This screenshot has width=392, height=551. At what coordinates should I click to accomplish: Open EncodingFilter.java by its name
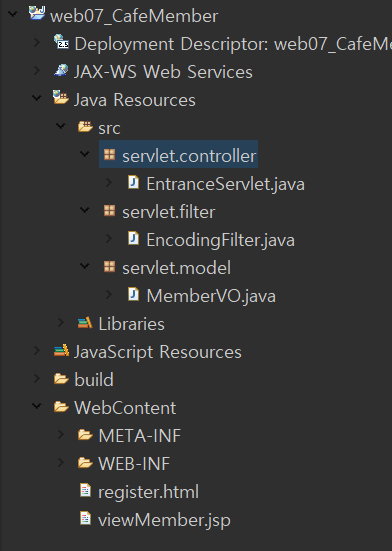click(x=221, y=240)
